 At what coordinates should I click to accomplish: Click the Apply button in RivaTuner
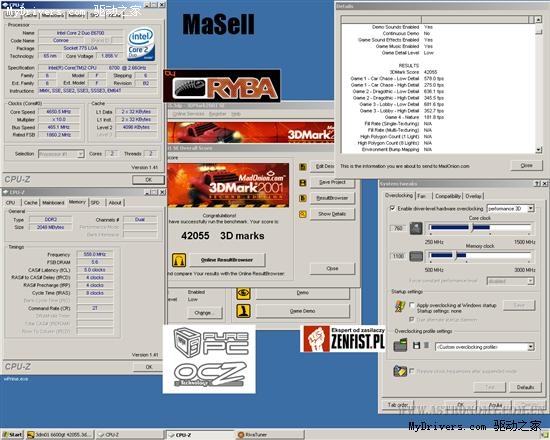[495, 405]
